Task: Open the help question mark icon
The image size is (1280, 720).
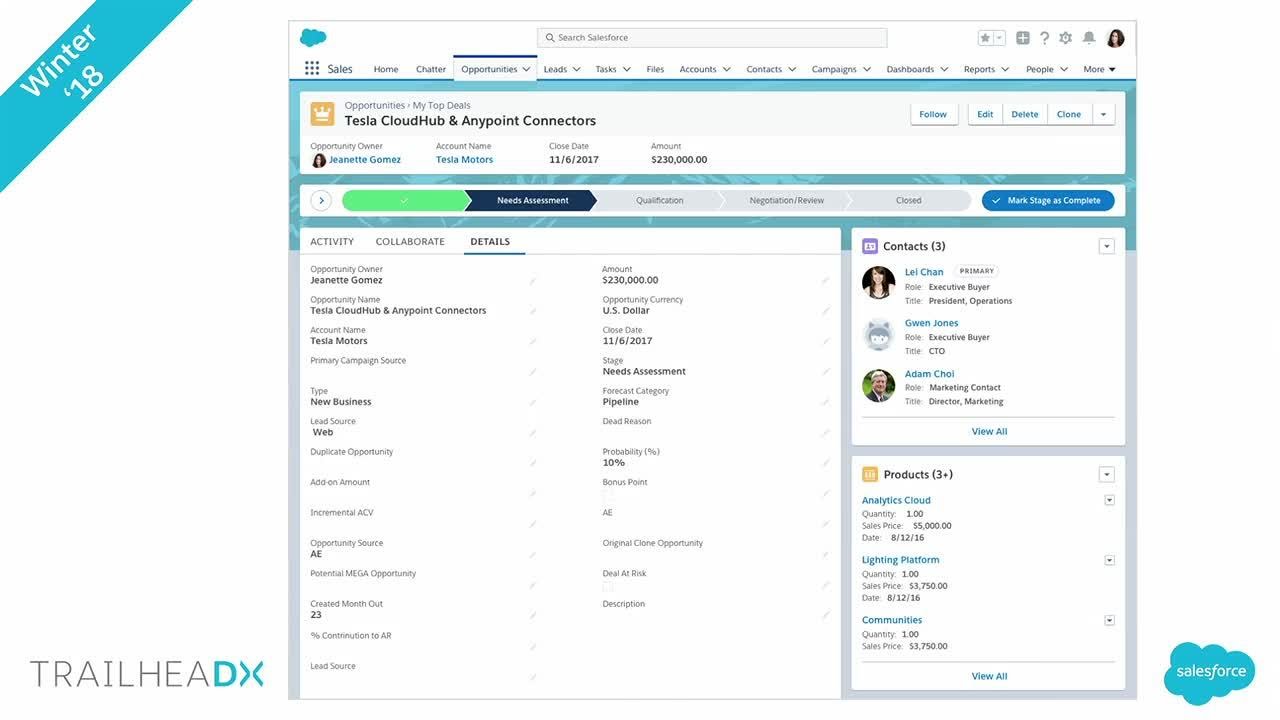Action: click(1044, 38)
